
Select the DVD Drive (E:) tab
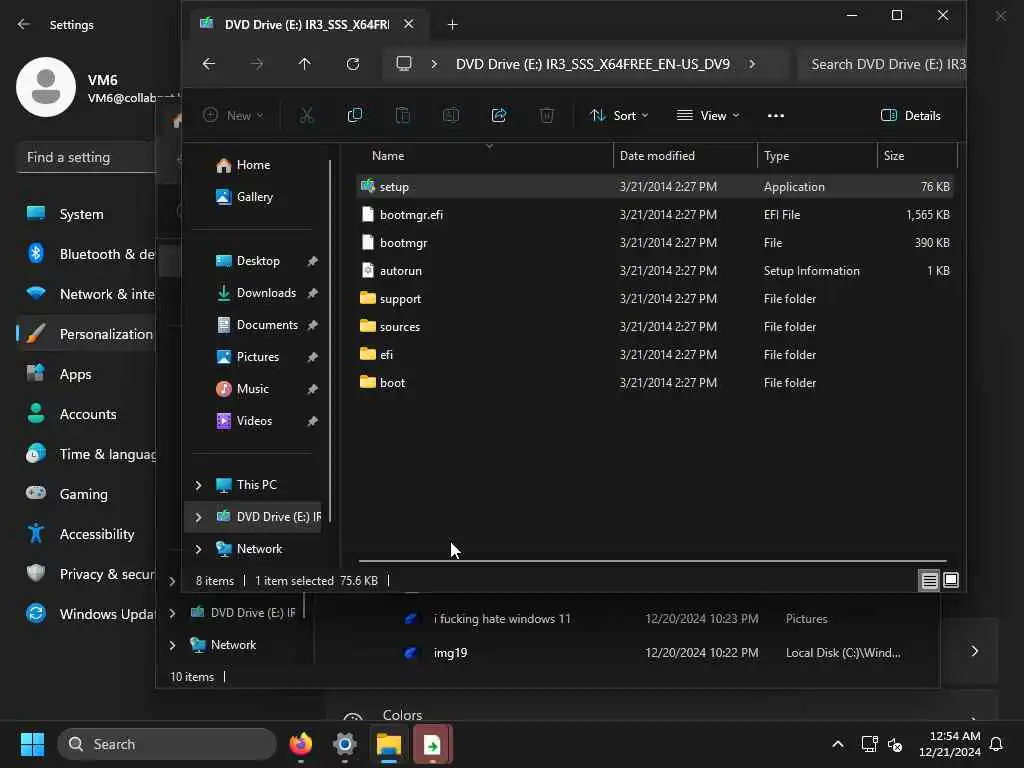click(x=308, y=24)
